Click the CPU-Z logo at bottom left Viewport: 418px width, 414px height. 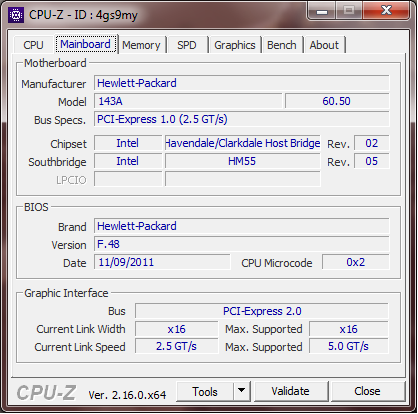tap(46, 392)
